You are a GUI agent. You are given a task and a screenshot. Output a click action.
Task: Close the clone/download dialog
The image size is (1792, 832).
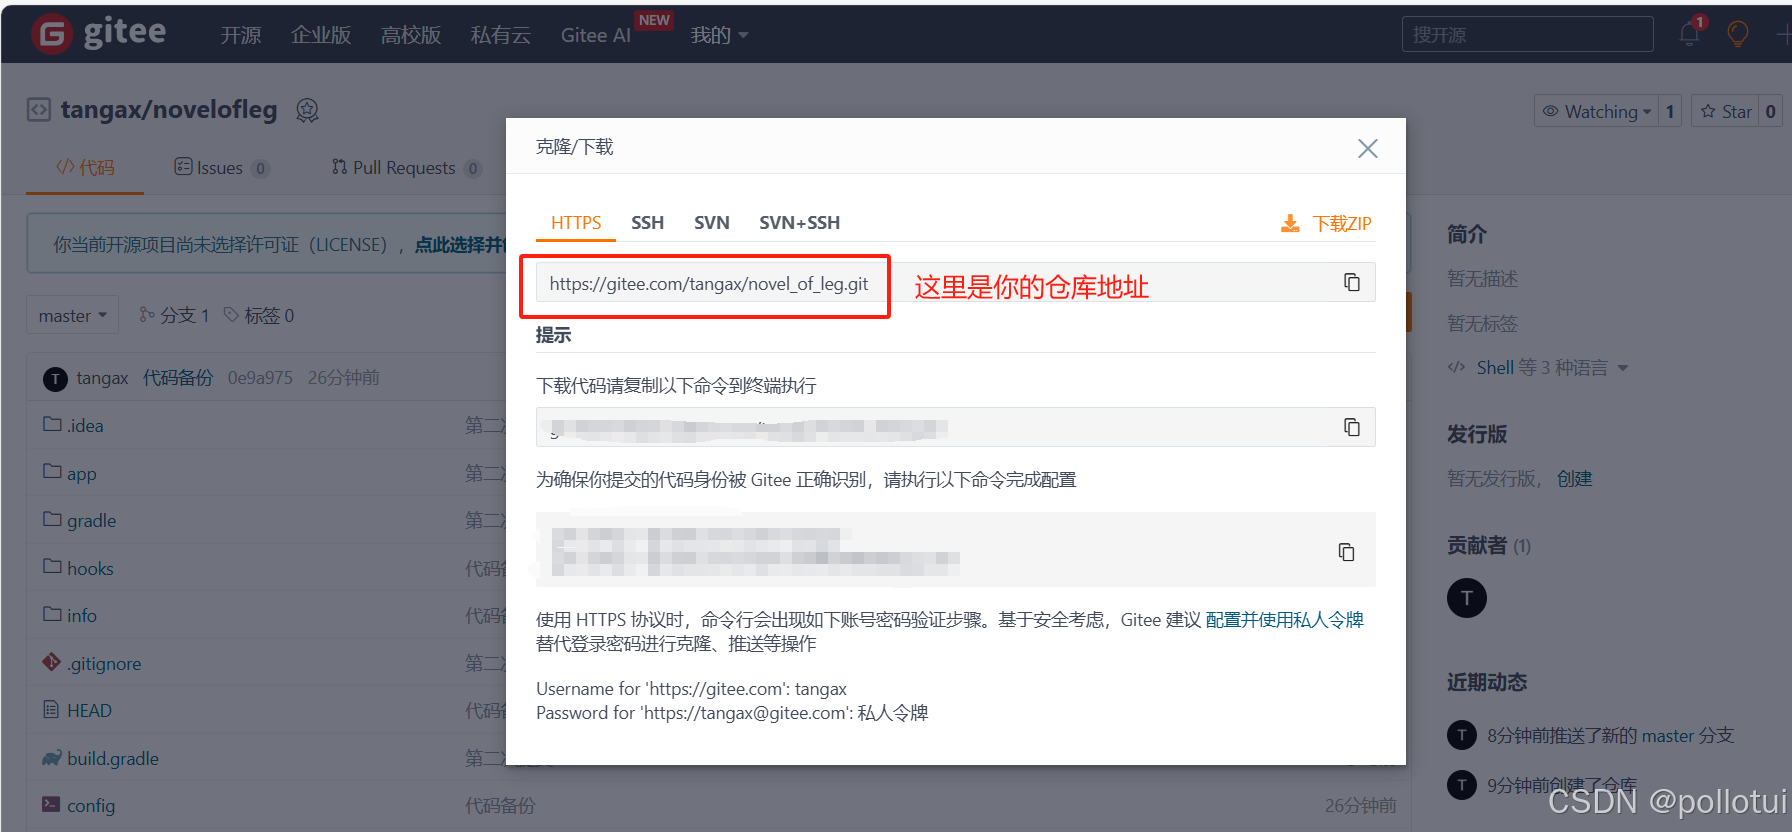click(1367, 148)
